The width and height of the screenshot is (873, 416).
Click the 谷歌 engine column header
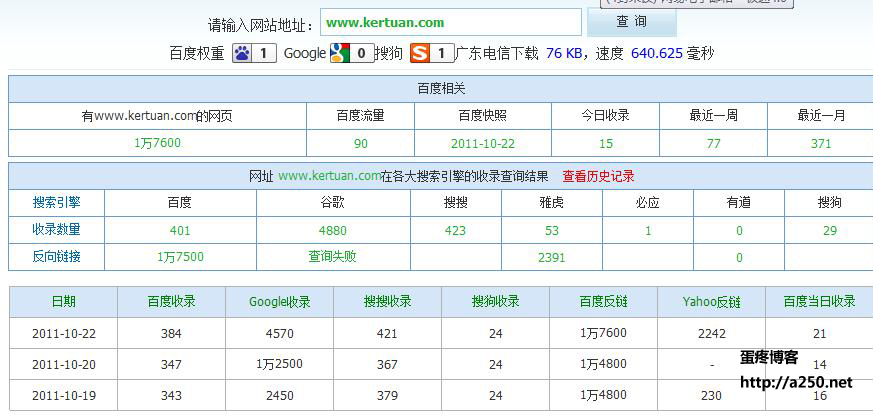(x=333, y=203)
